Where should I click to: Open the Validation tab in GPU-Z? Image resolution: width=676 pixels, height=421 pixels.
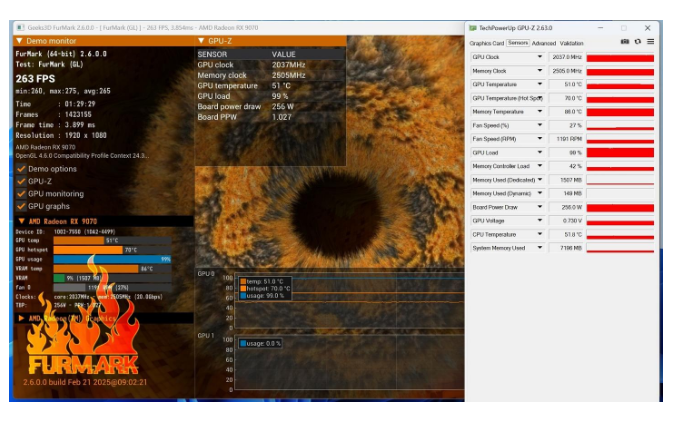coord(571,43)
